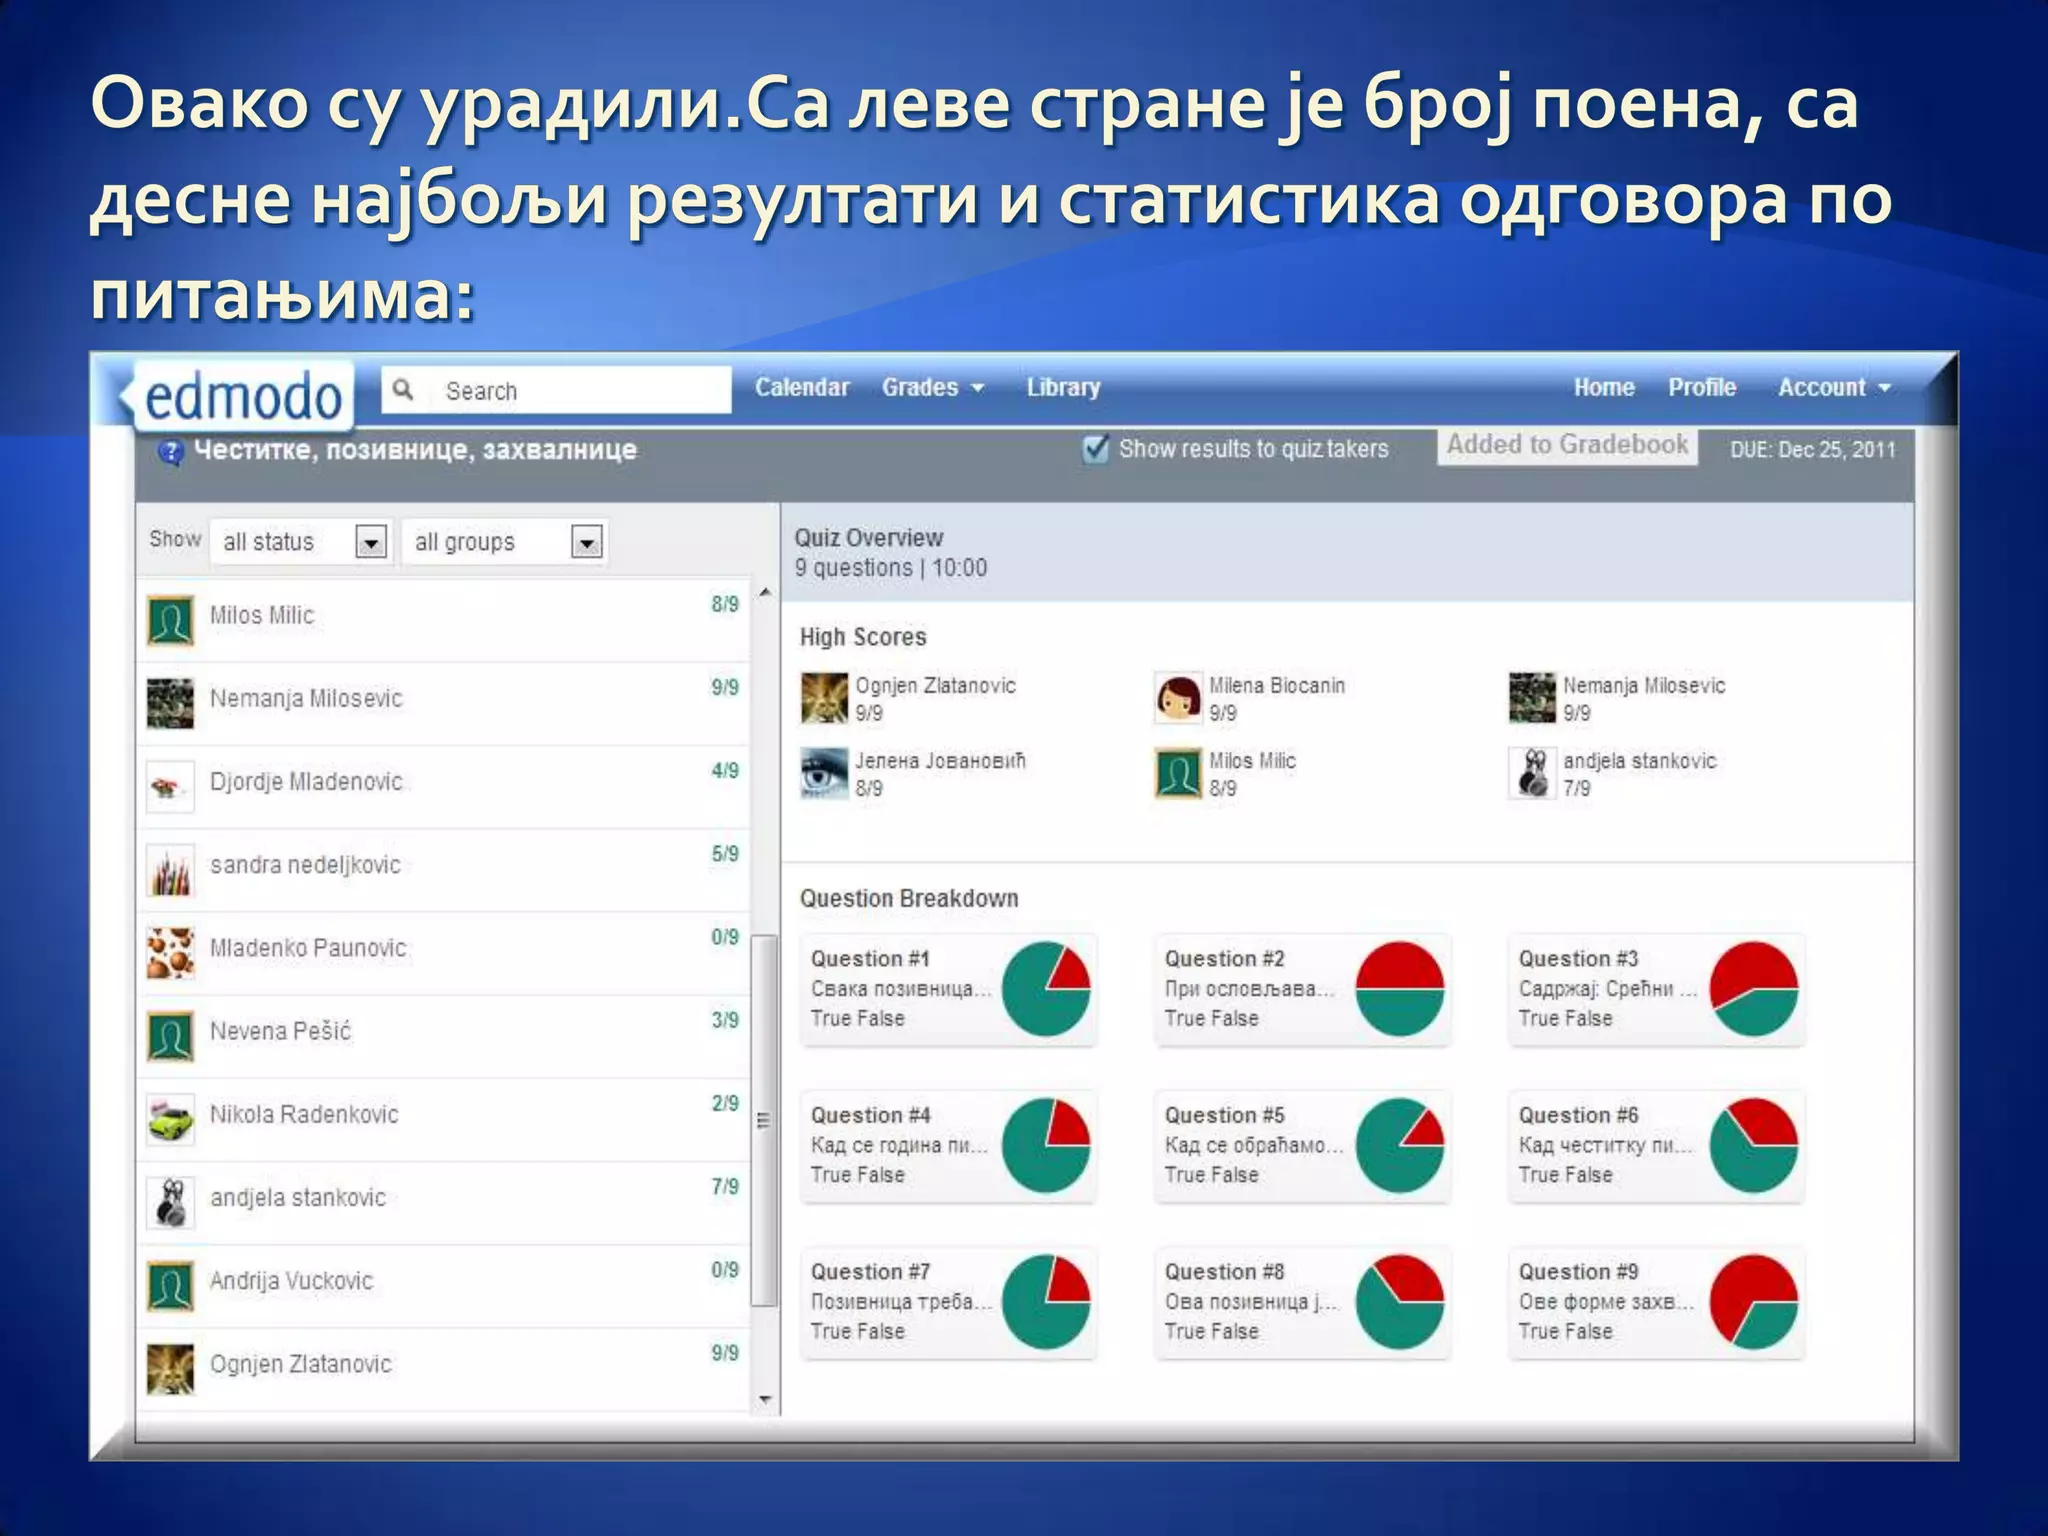Image resolution: width=2048 pixels, height=1536 pixels.
Task: Click the student list scroll-down arrow
Action: (x=765, y=1400)
